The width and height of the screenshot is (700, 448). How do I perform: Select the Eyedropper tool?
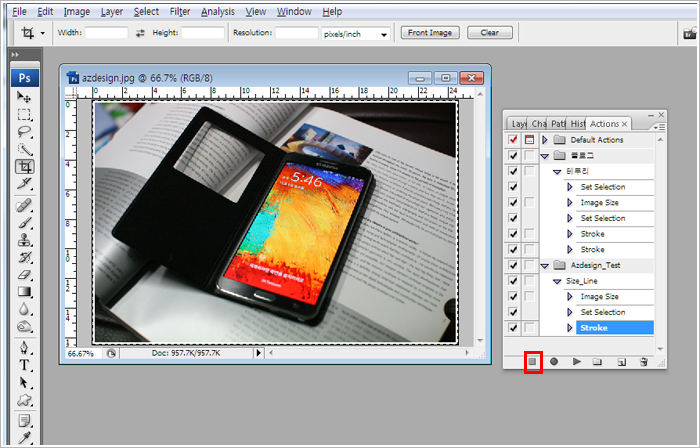pos(24,438)
